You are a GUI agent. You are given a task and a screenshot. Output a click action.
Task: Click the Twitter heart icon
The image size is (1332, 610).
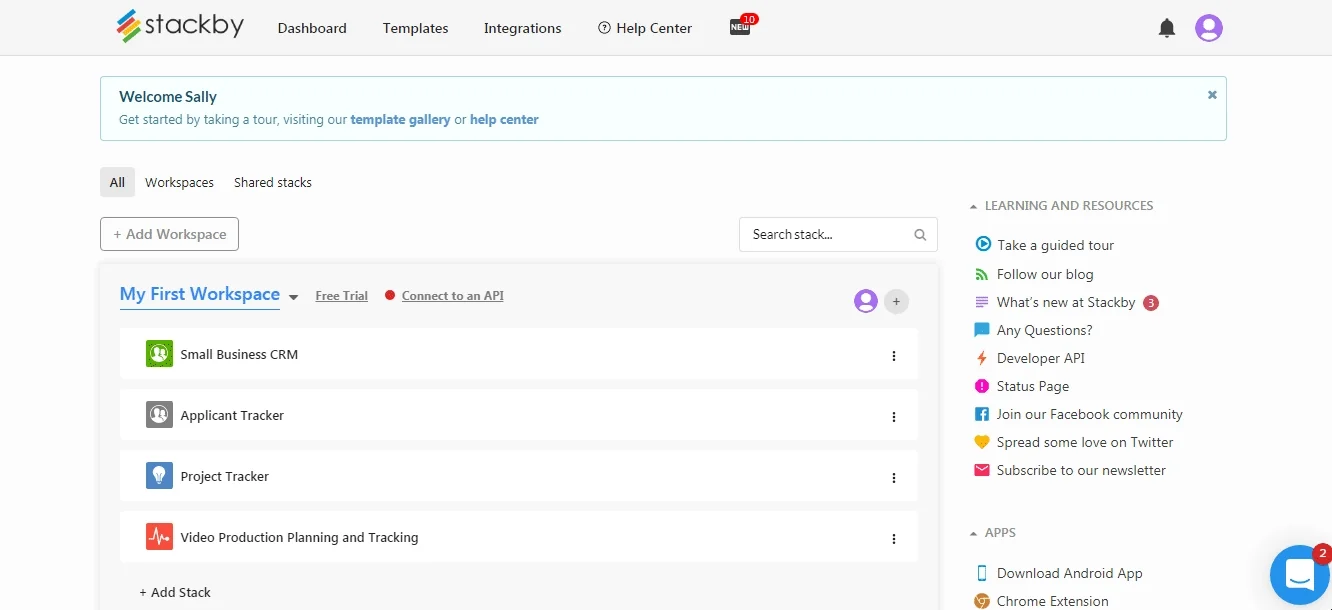click(x=982, y=442)
